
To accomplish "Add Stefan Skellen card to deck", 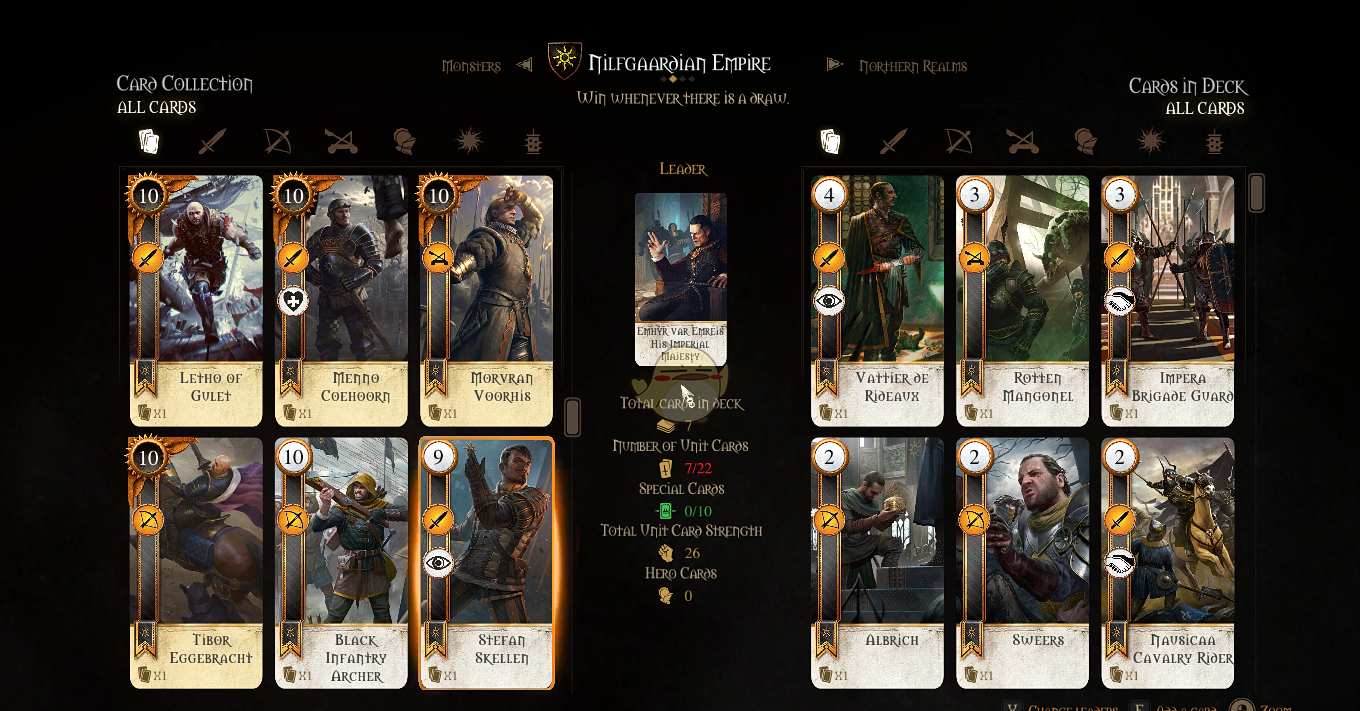I will point(487,563).
